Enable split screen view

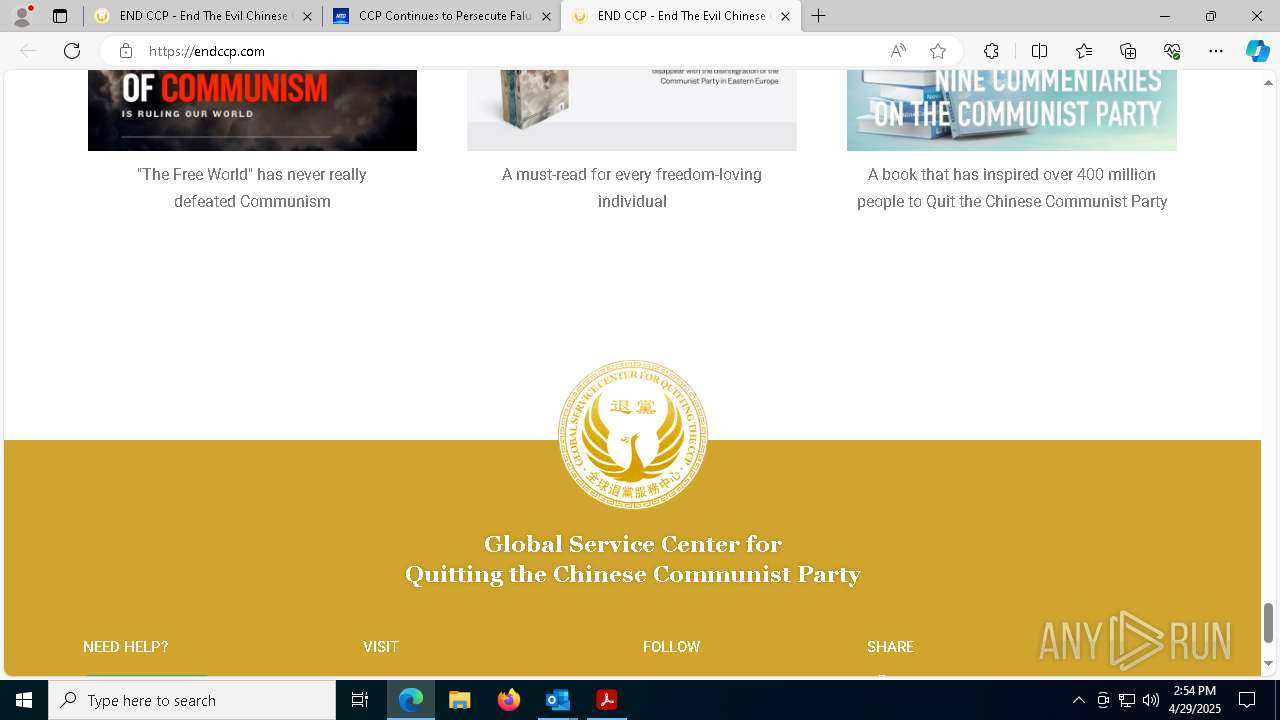1039,51
